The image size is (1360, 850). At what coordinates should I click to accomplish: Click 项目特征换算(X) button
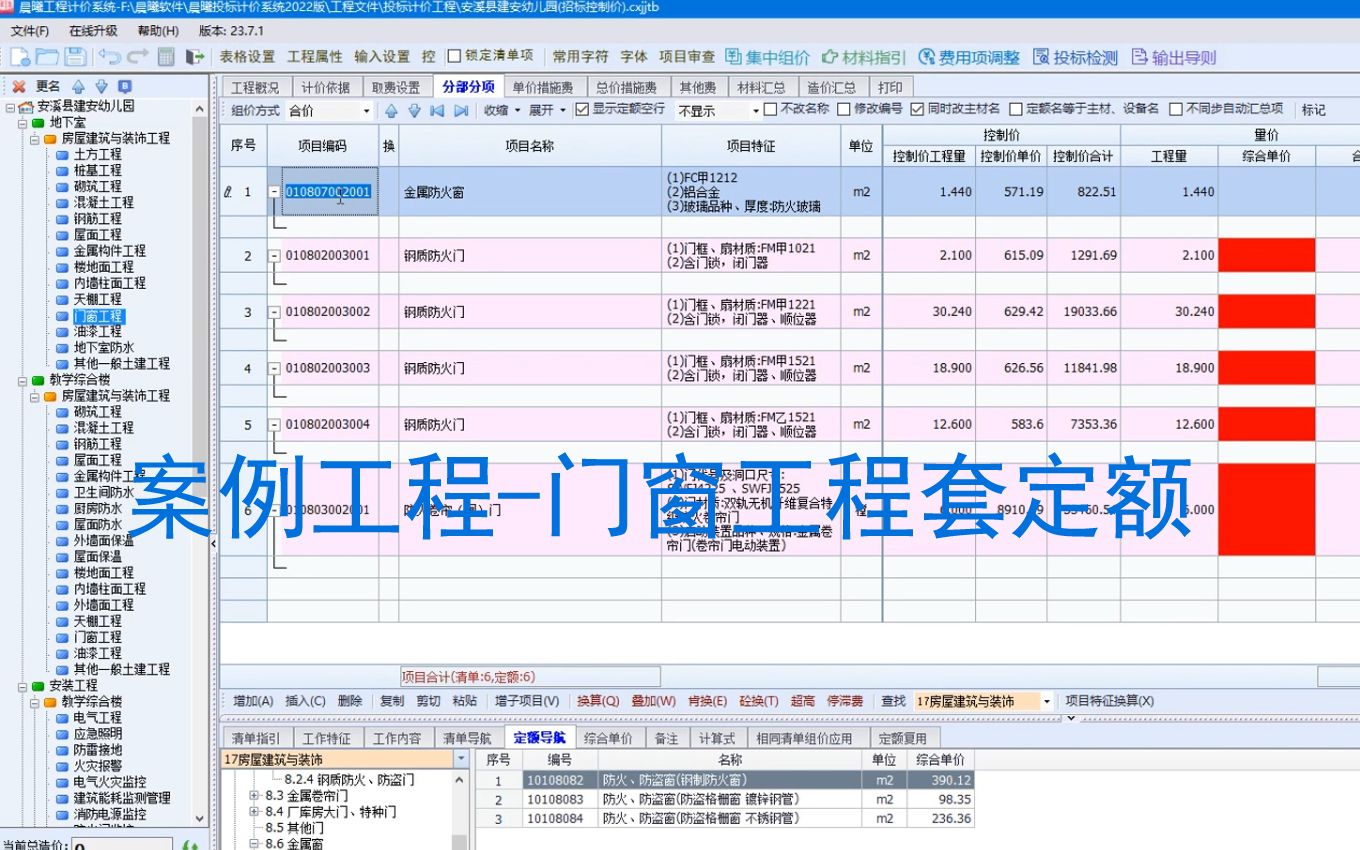[x=1110, y=702]
